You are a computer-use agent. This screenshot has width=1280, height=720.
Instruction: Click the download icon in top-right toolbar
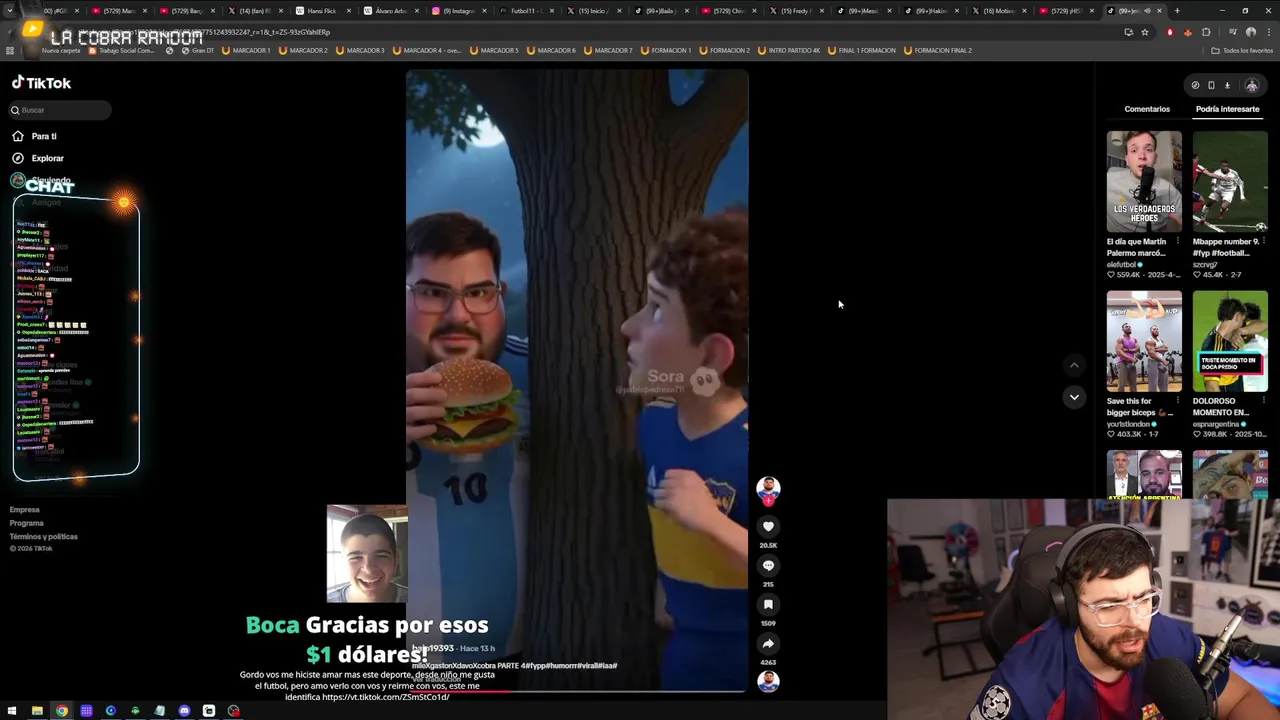[x=1227, y=86]
